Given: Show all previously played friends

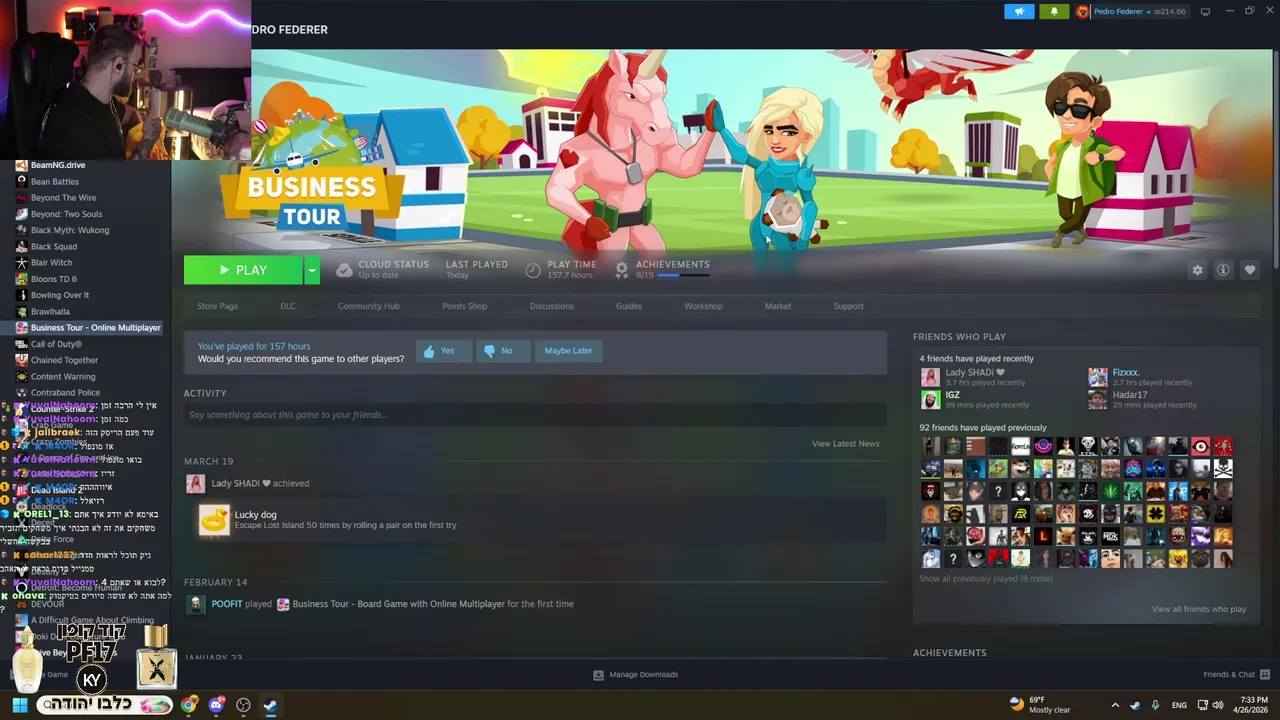Looking at the screenshot, I should coord(985,579).
